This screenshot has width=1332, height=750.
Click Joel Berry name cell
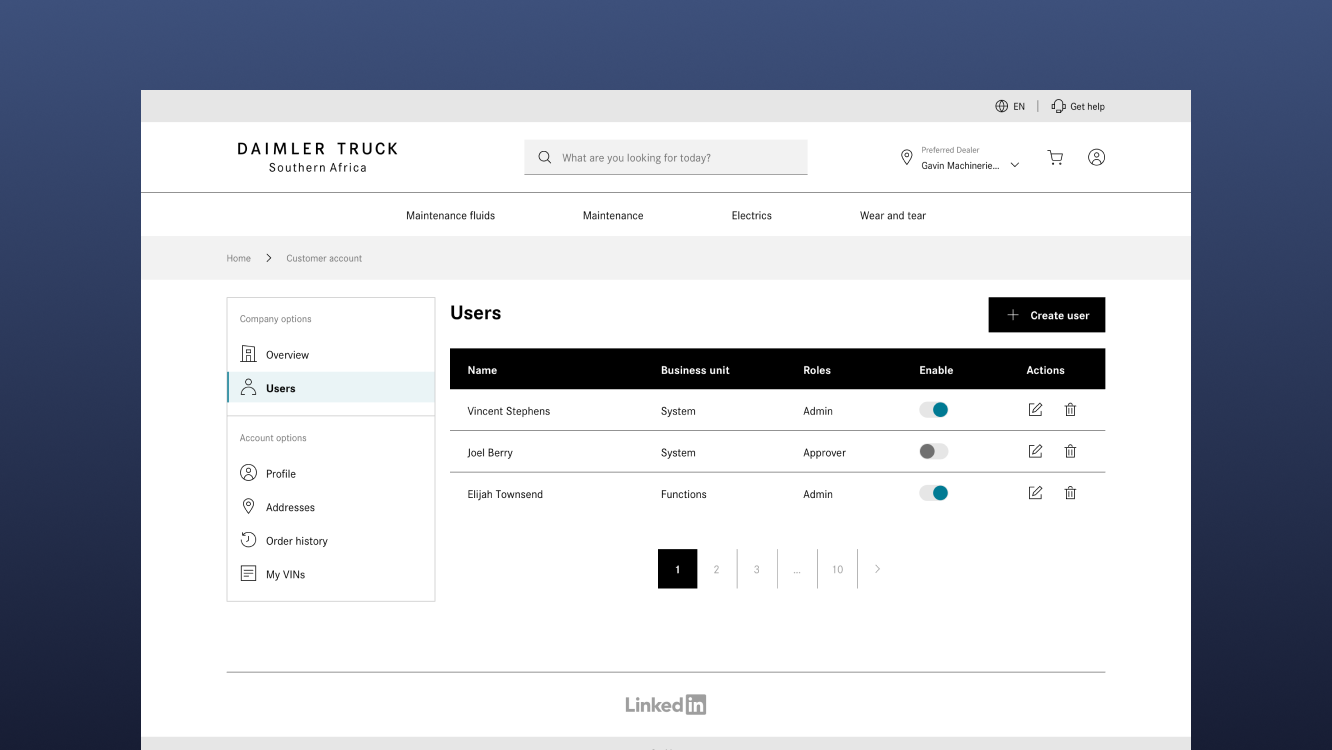490,453
